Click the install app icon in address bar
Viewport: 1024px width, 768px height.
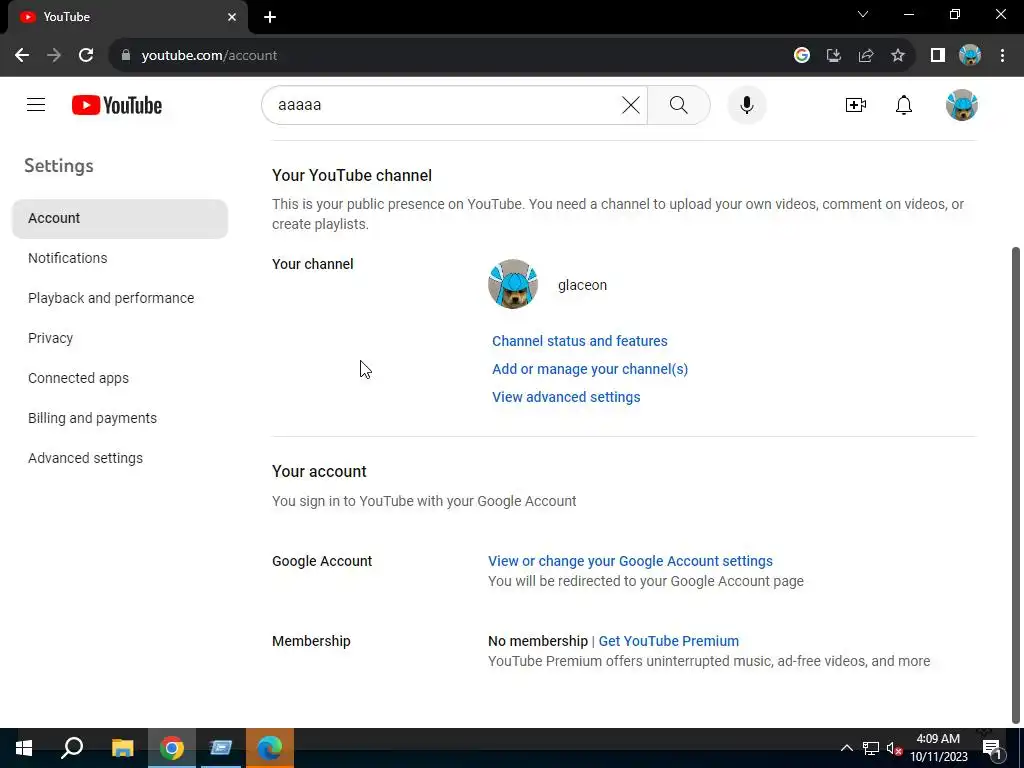(833, 56)
